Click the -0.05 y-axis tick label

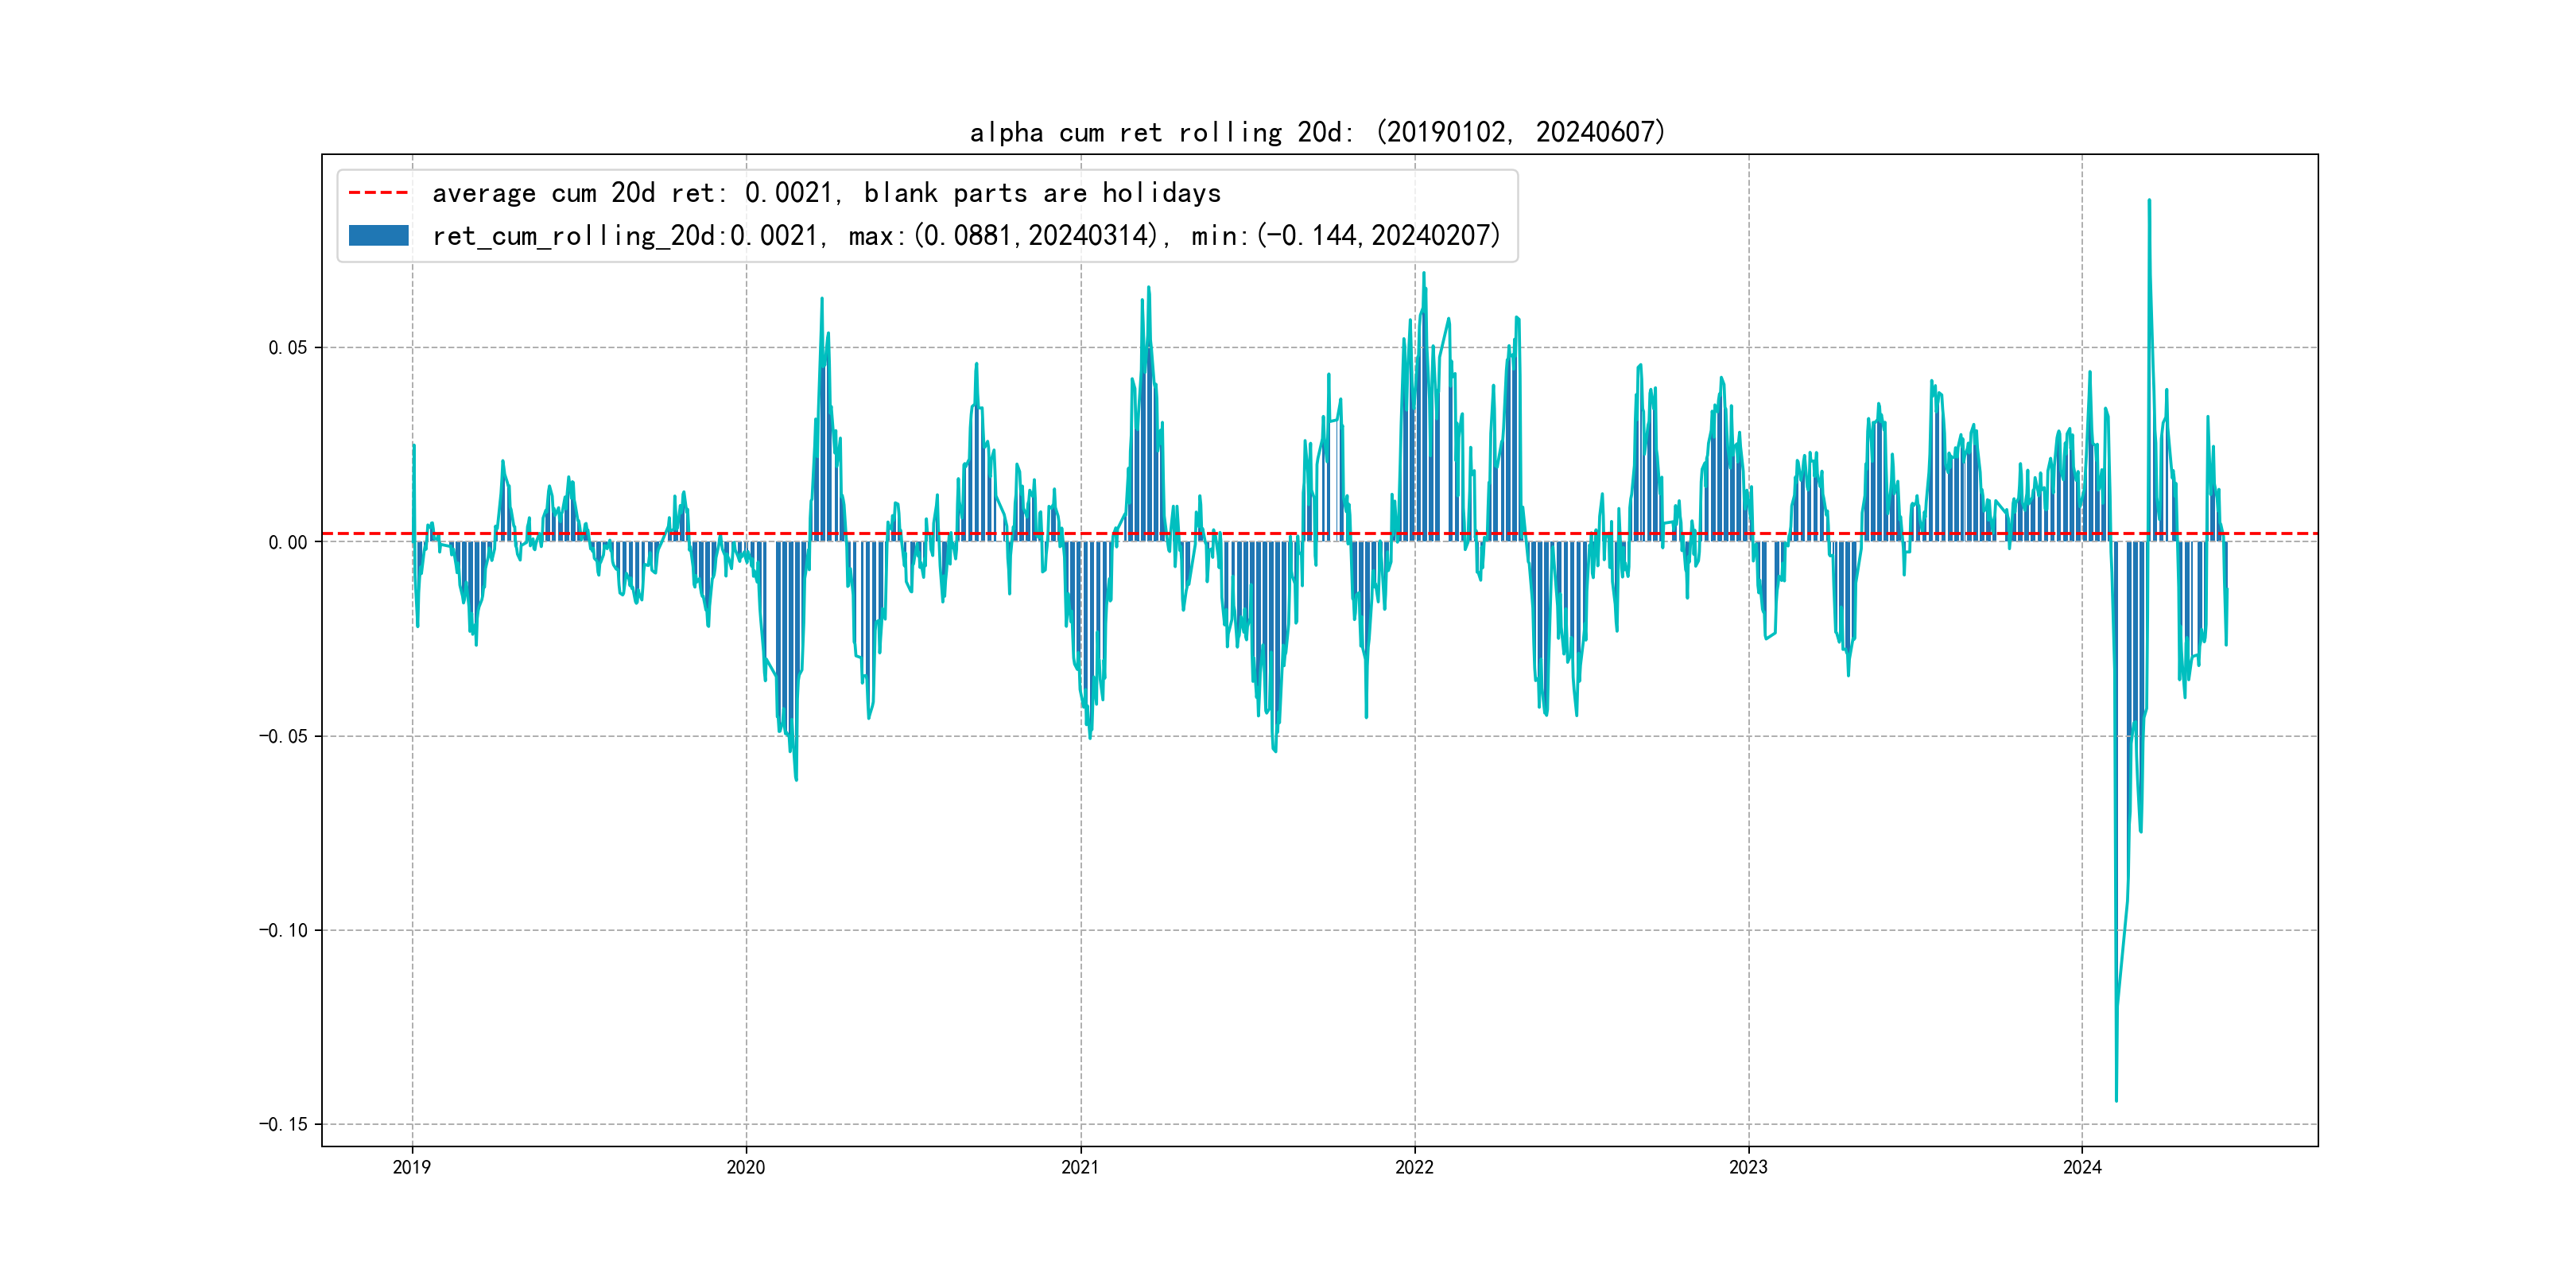coord(283,736)
